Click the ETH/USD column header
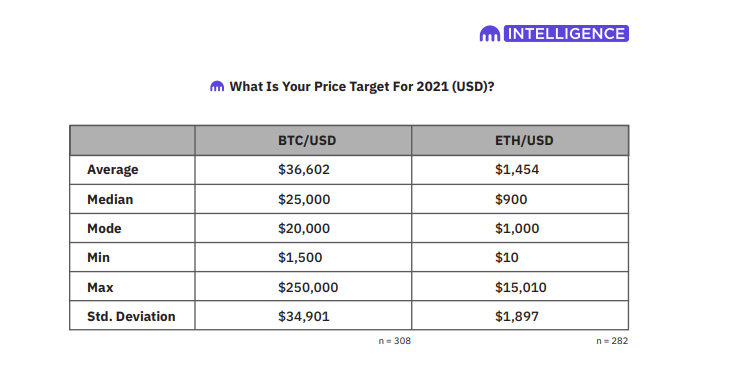This screenshot has width=739, height=367. [x=524, y=140]
